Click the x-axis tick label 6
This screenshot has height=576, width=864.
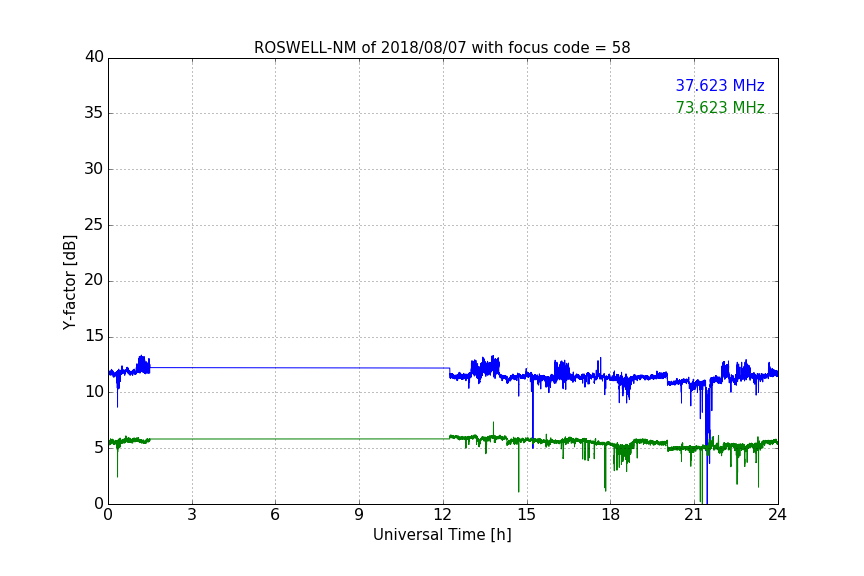[276, 515]
